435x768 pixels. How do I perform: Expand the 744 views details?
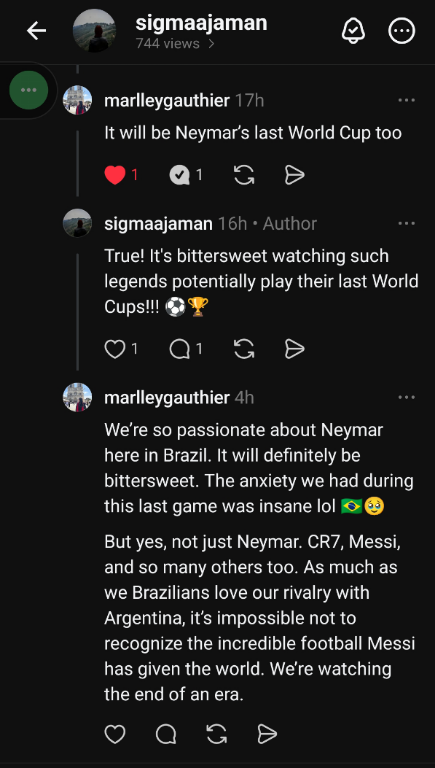click(x=175, y=44)
